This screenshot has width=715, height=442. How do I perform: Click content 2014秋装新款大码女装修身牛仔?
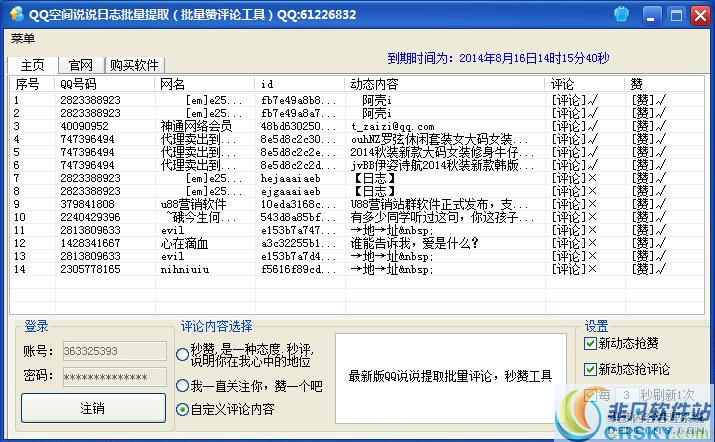point(442,152)
